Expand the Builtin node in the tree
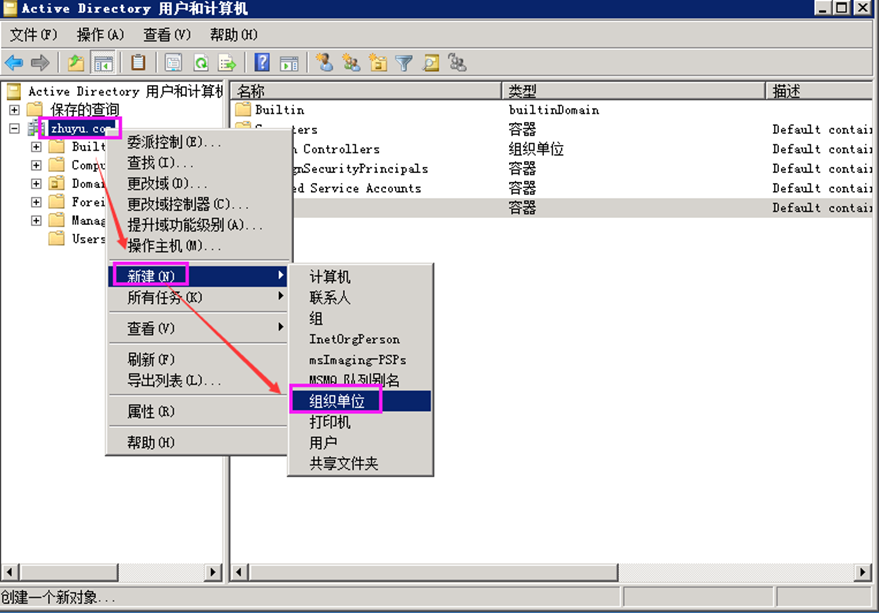Screen dimensions: 879x613 36,147
